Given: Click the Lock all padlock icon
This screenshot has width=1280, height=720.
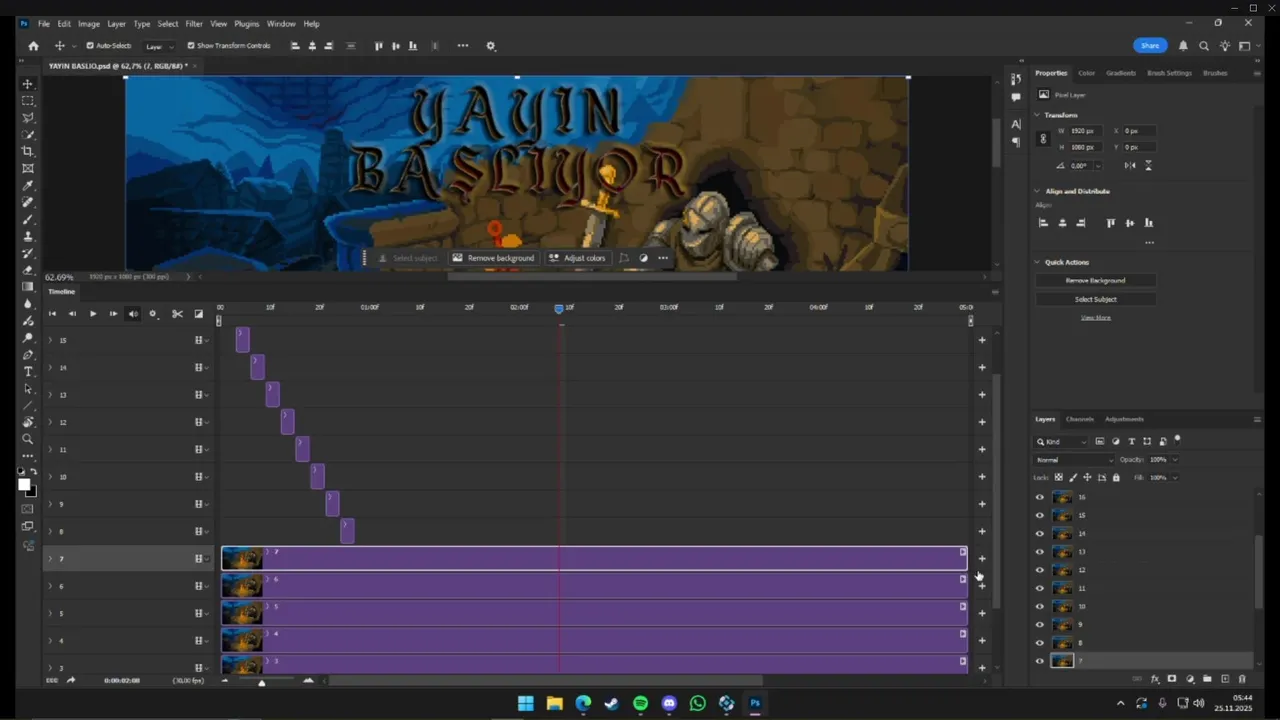Looking at the screenshot, I should [1116, 478].
